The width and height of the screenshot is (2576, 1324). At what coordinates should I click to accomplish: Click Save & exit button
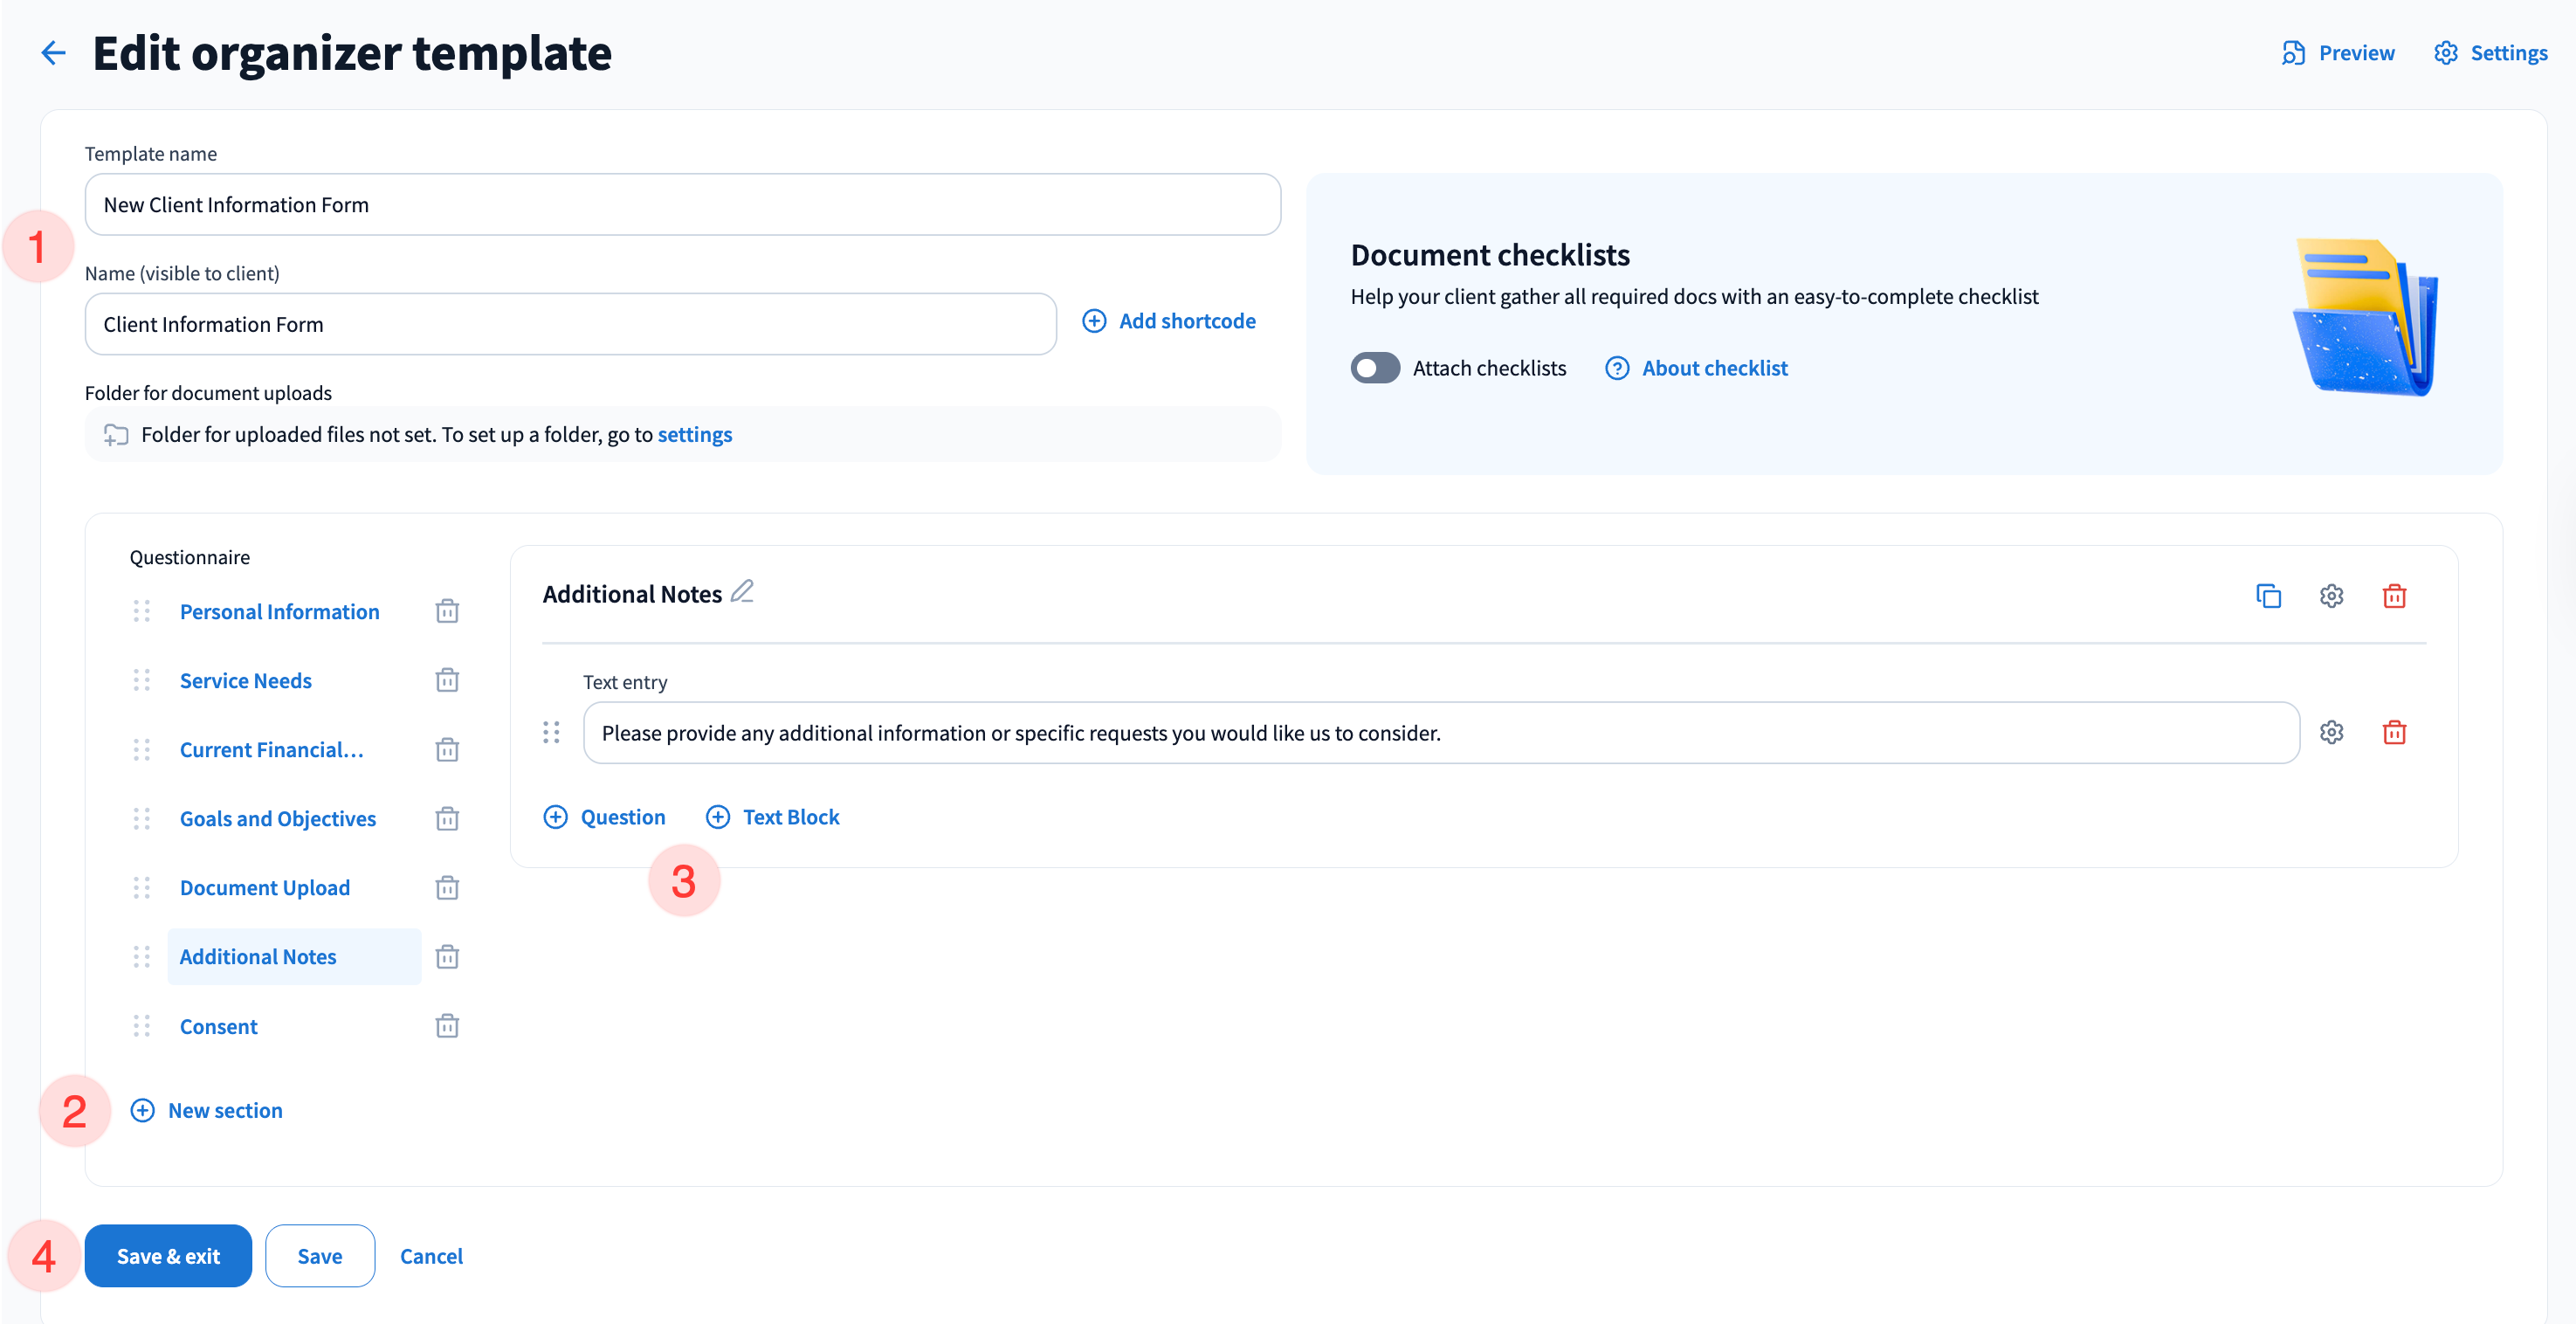pyautogui.click(x=168, y=1256)
